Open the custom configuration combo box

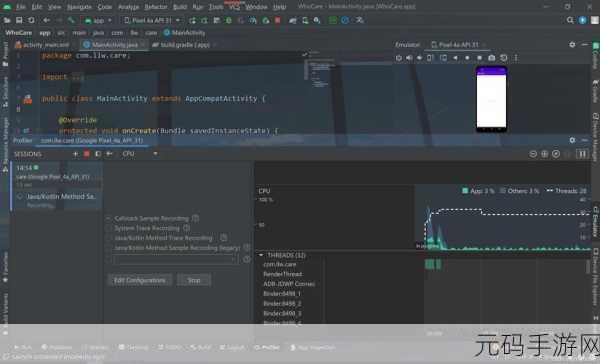pyautogui.click(x=175, y=259)
